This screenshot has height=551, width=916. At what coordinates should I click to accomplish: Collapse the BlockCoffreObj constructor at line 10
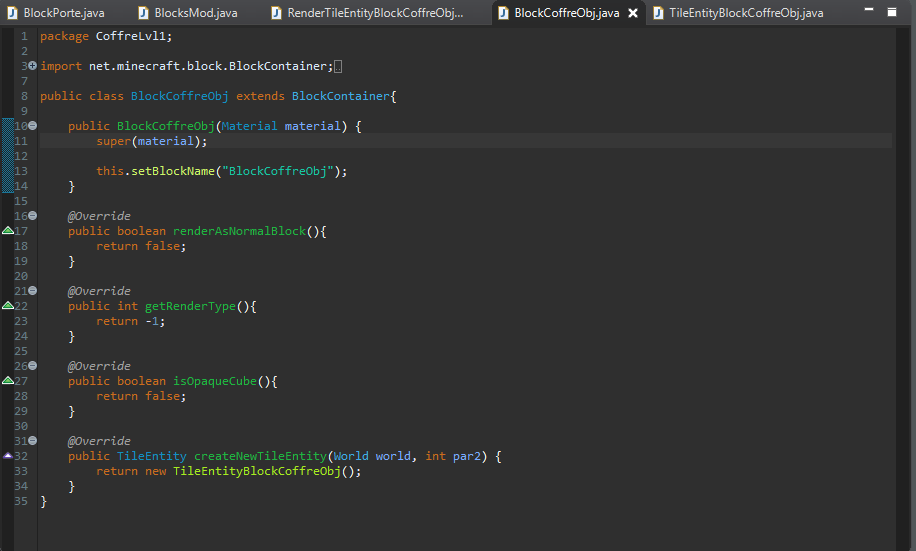(33, 126)
